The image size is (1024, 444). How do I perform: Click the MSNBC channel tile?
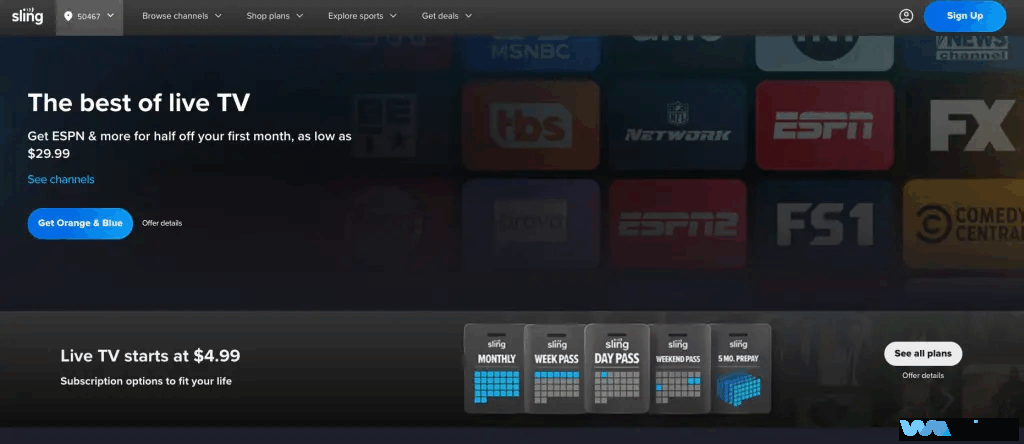click(x=531, y=52)
